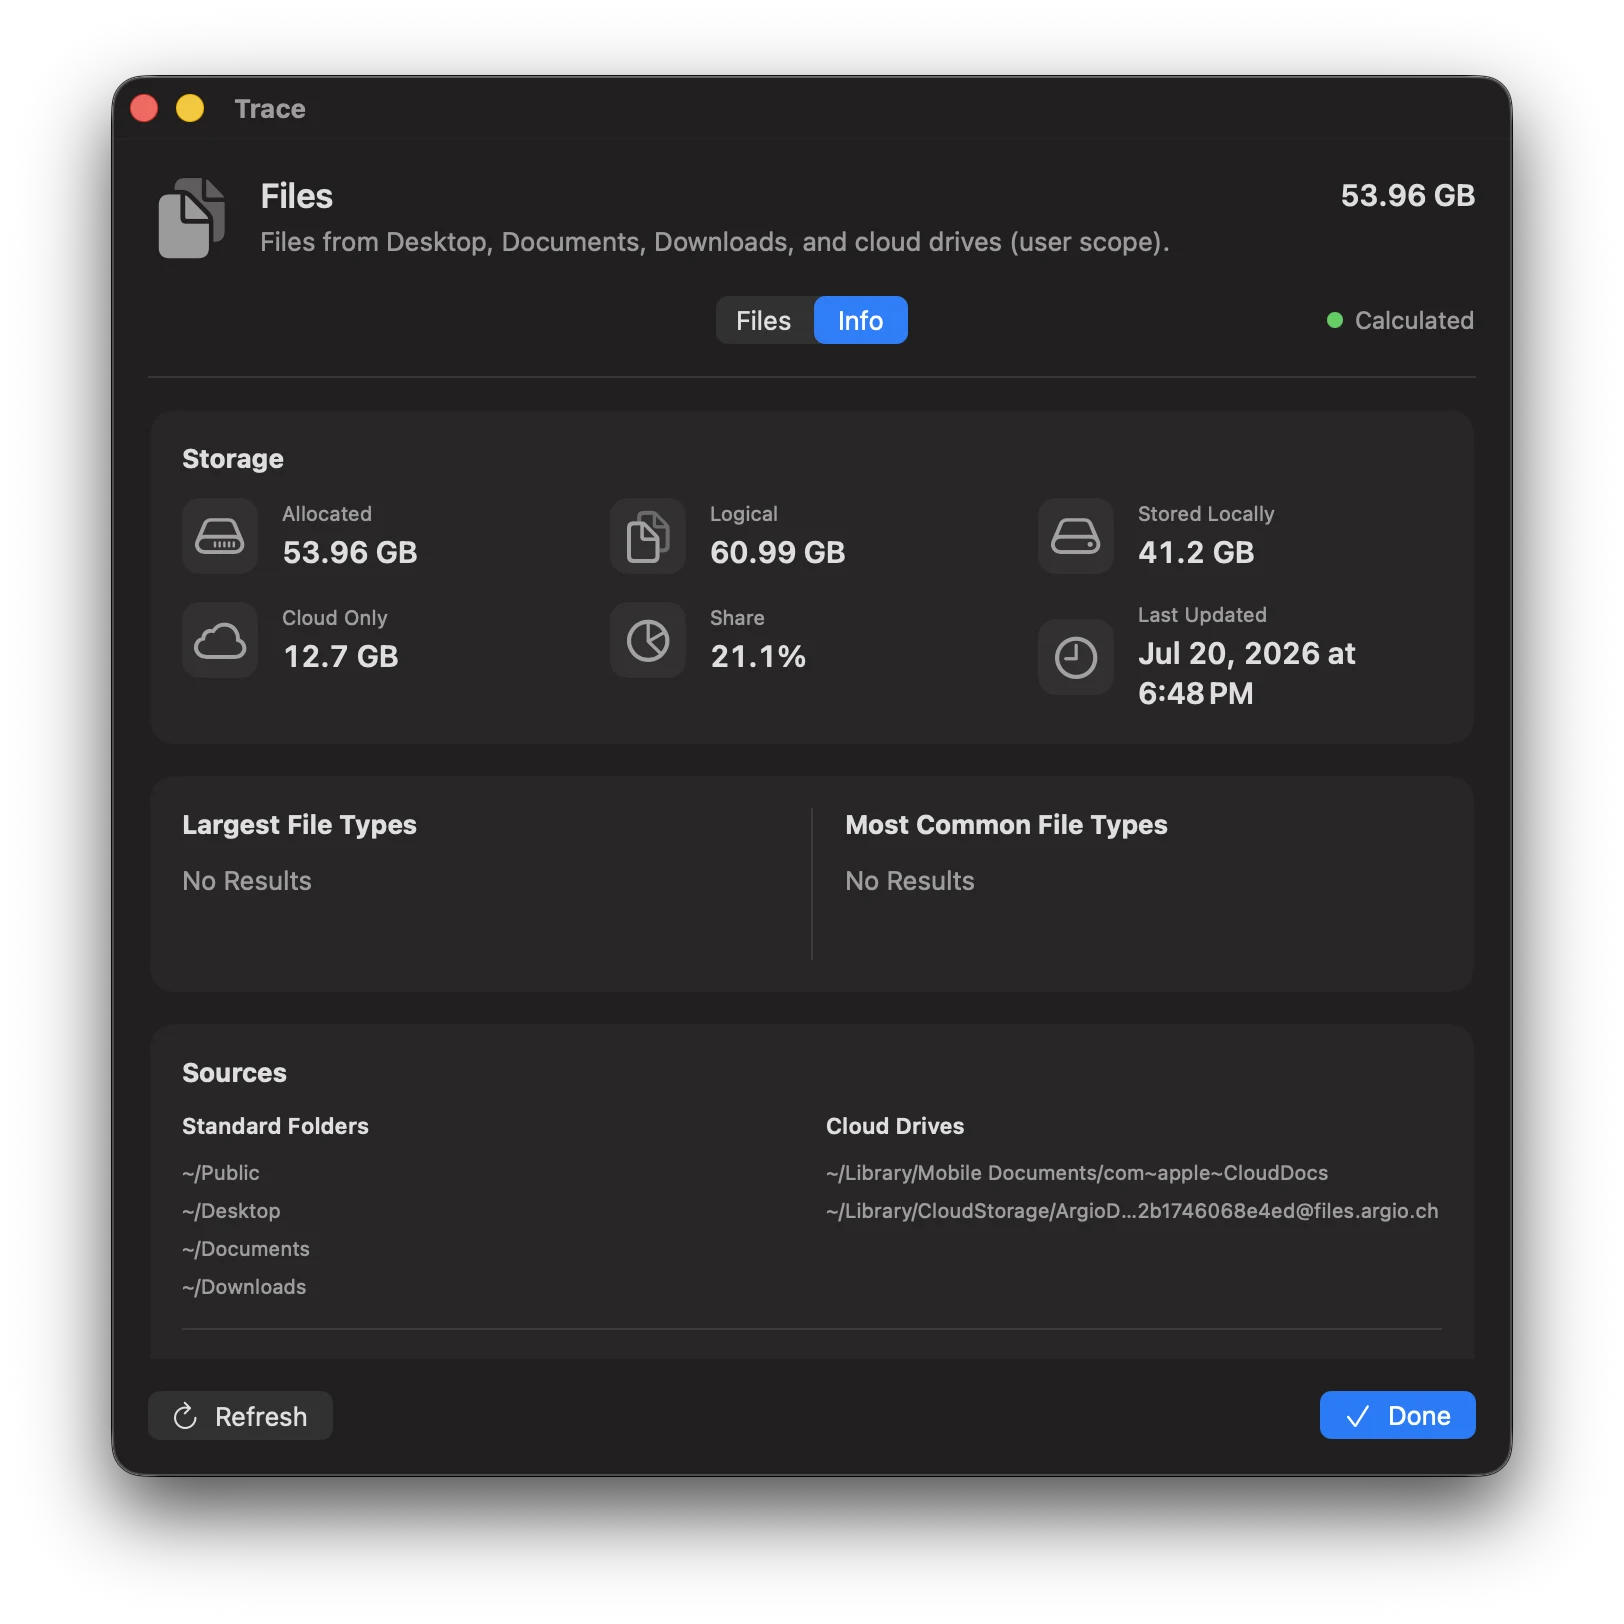
Task: Click the com~apple~CloudDocs cloud drive path
Action: click(x=1077, y=1173)
